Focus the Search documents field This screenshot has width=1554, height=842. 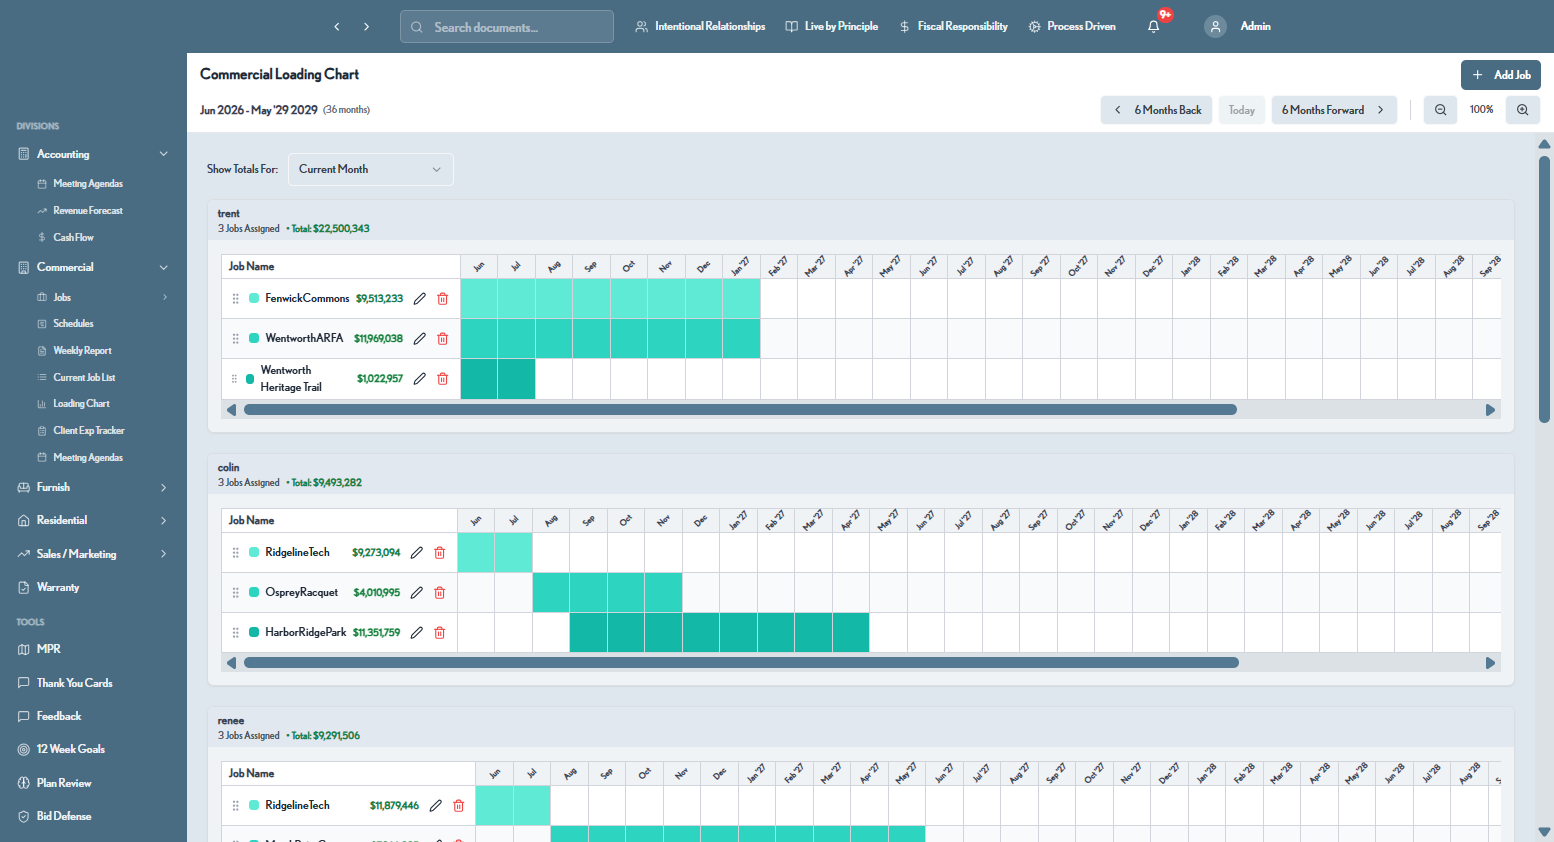tap(507, 27)
